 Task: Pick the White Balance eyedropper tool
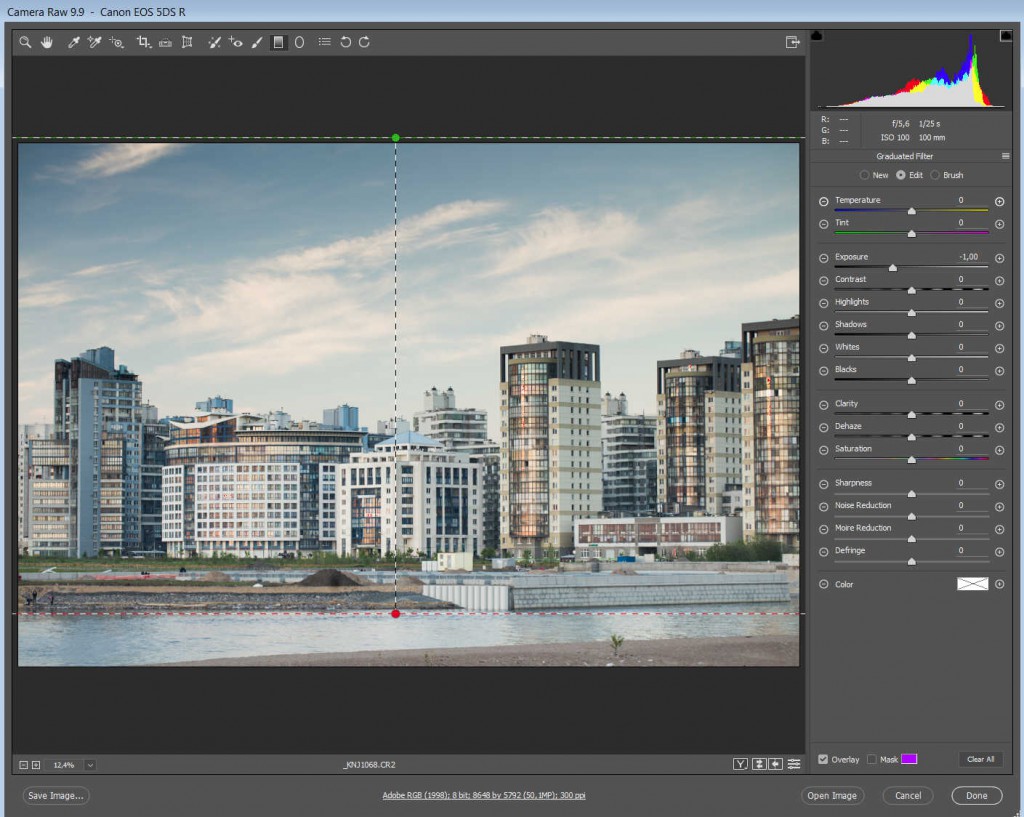73,42
